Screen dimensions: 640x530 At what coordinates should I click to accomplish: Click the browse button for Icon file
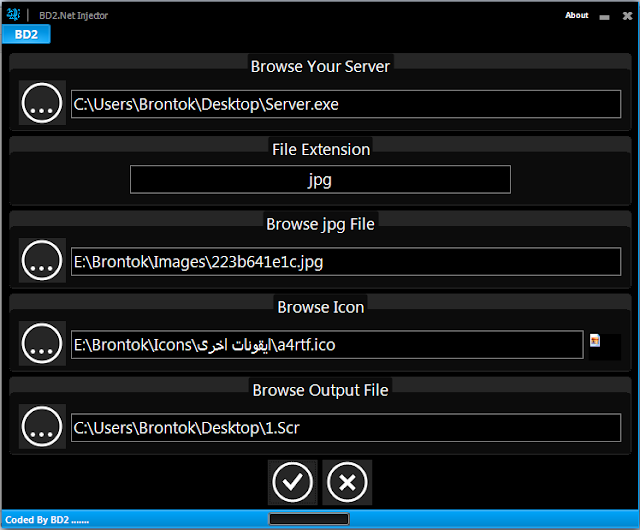42,343
